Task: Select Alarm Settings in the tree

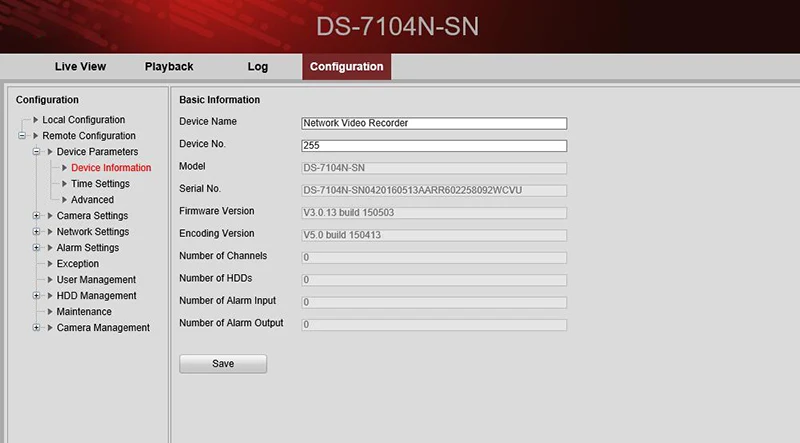Action: [x=88, y=248]
